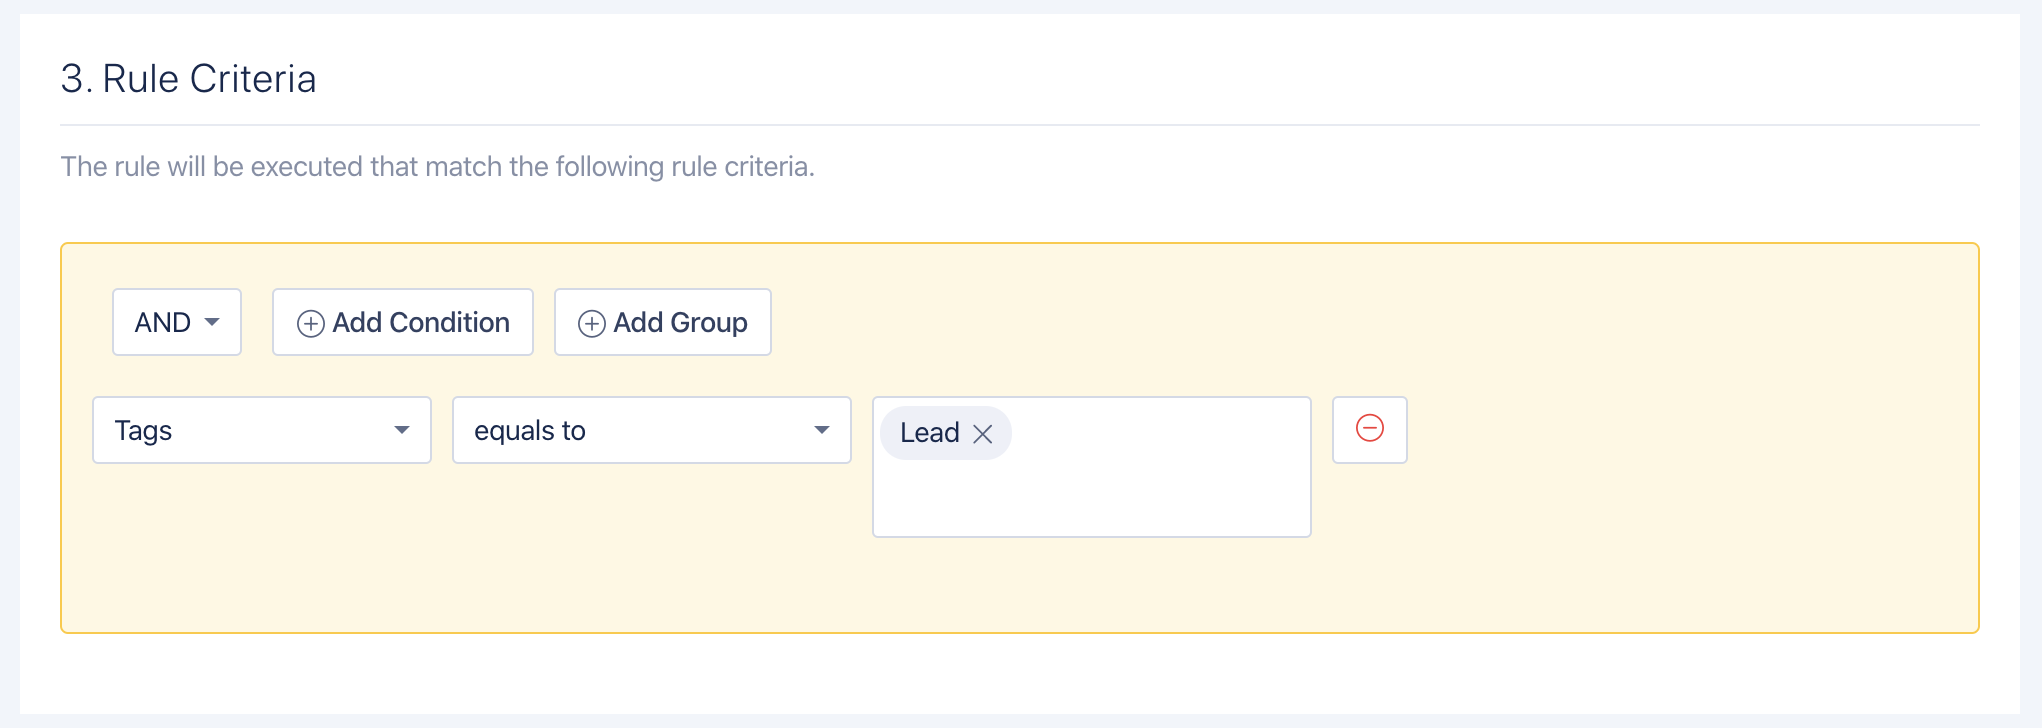Click the 3. Rule Criteria heading
The image size is (2042, 728).
[x=188, y=79]
